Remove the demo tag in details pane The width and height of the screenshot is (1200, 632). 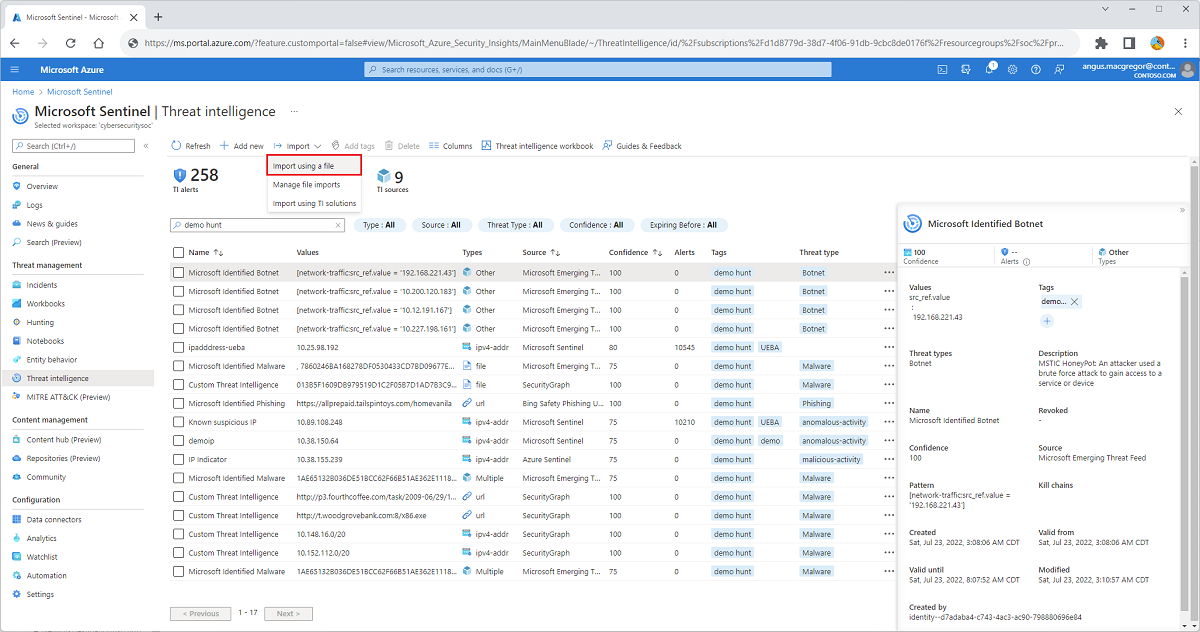[1074, 301]
